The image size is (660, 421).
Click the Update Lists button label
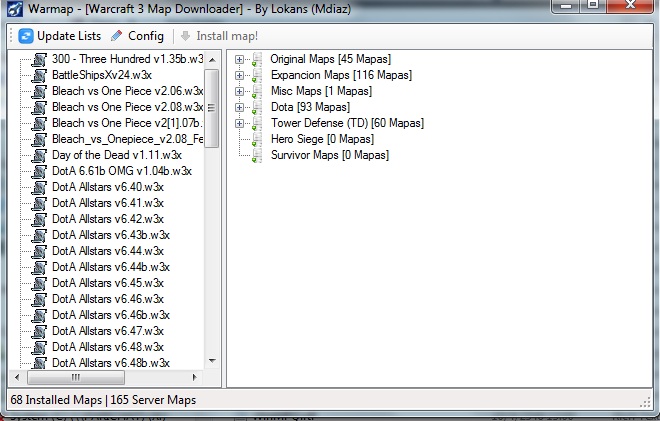point(69,36)
